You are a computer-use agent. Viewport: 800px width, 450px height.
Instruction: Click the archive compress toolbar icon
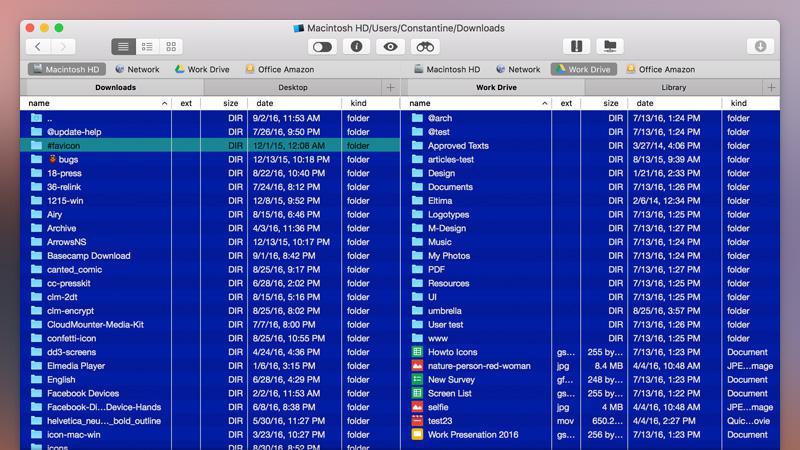[x=577, y=46]
